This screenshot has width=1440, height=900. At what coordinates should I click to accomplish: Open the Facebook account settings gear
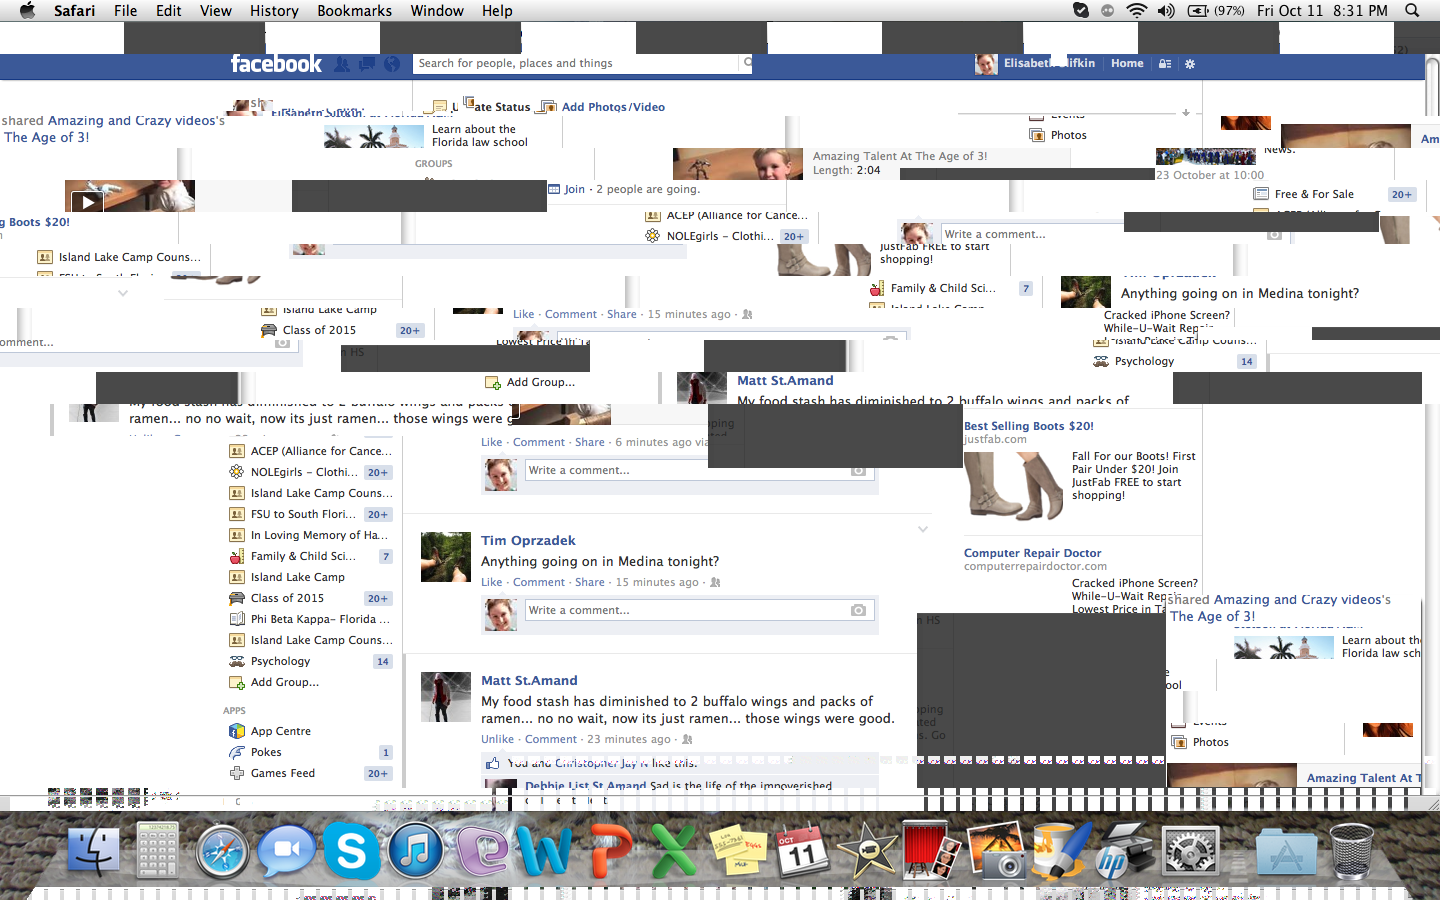[1190, 64]
